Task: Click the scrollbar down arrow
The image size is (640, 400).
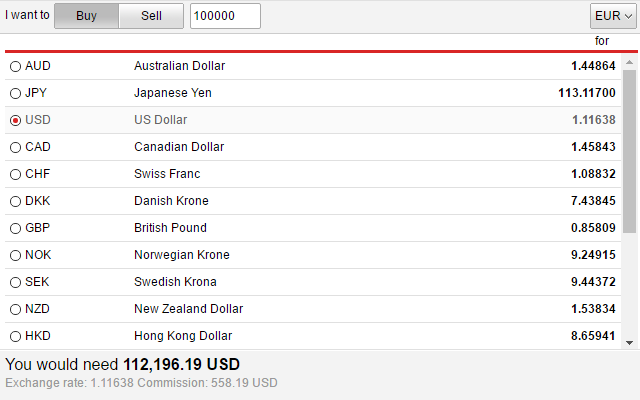Action: pos(629,343)
